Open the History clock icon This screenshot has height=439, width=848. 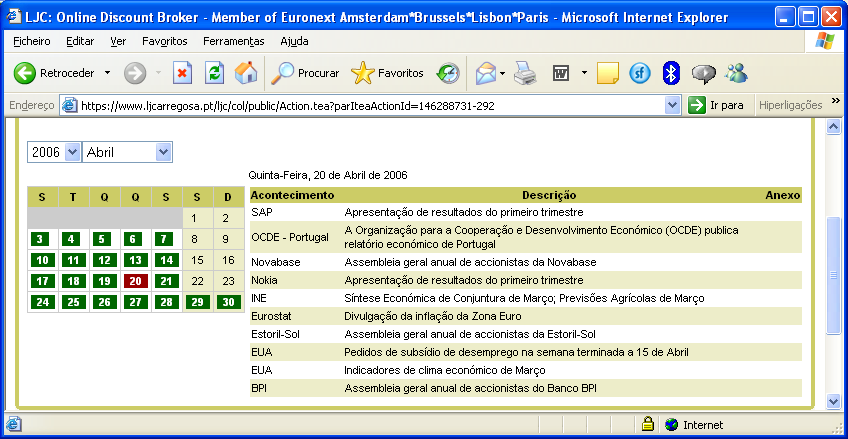coord(448,73)
